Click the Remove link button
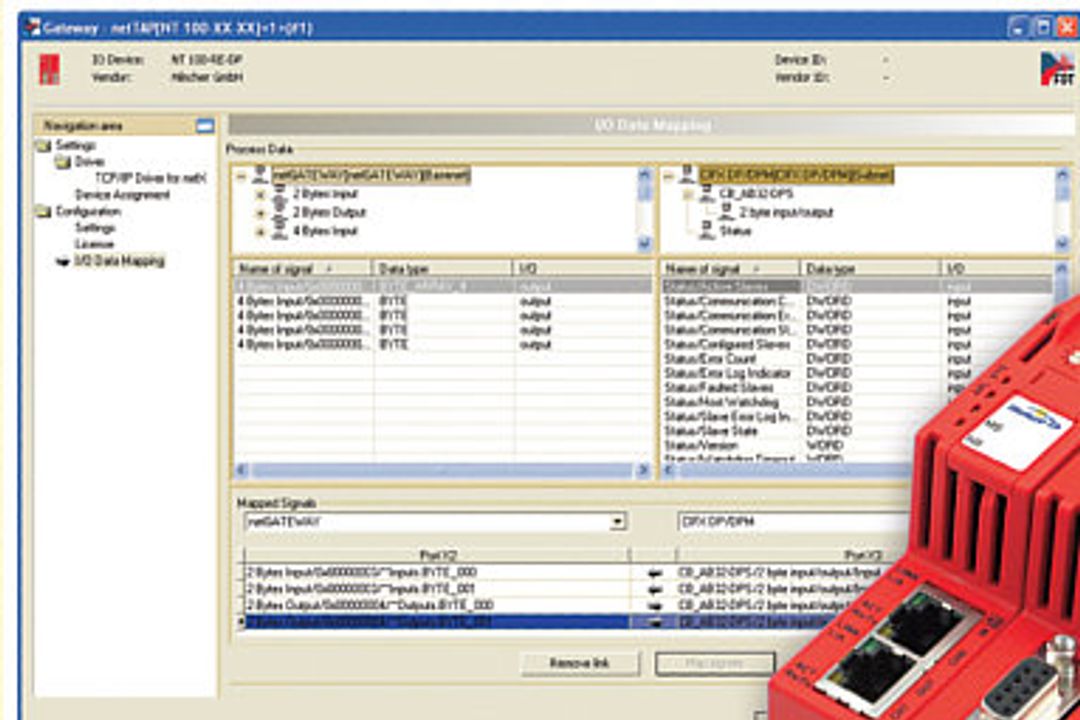Viewport: 1080px width, 720px height. tap(580, 664)
